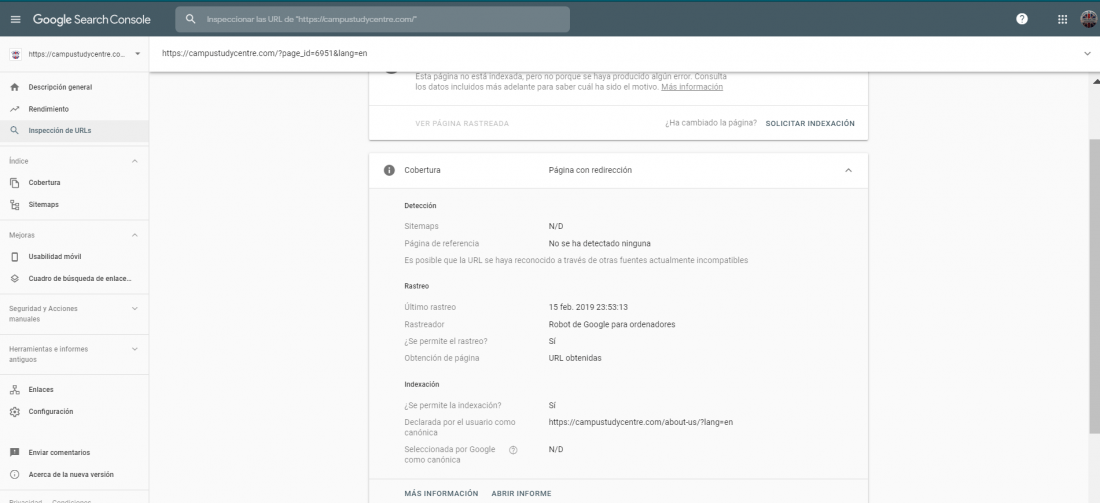Click the Cobertura pages icon in sidebar

click(x=15, y=183)
